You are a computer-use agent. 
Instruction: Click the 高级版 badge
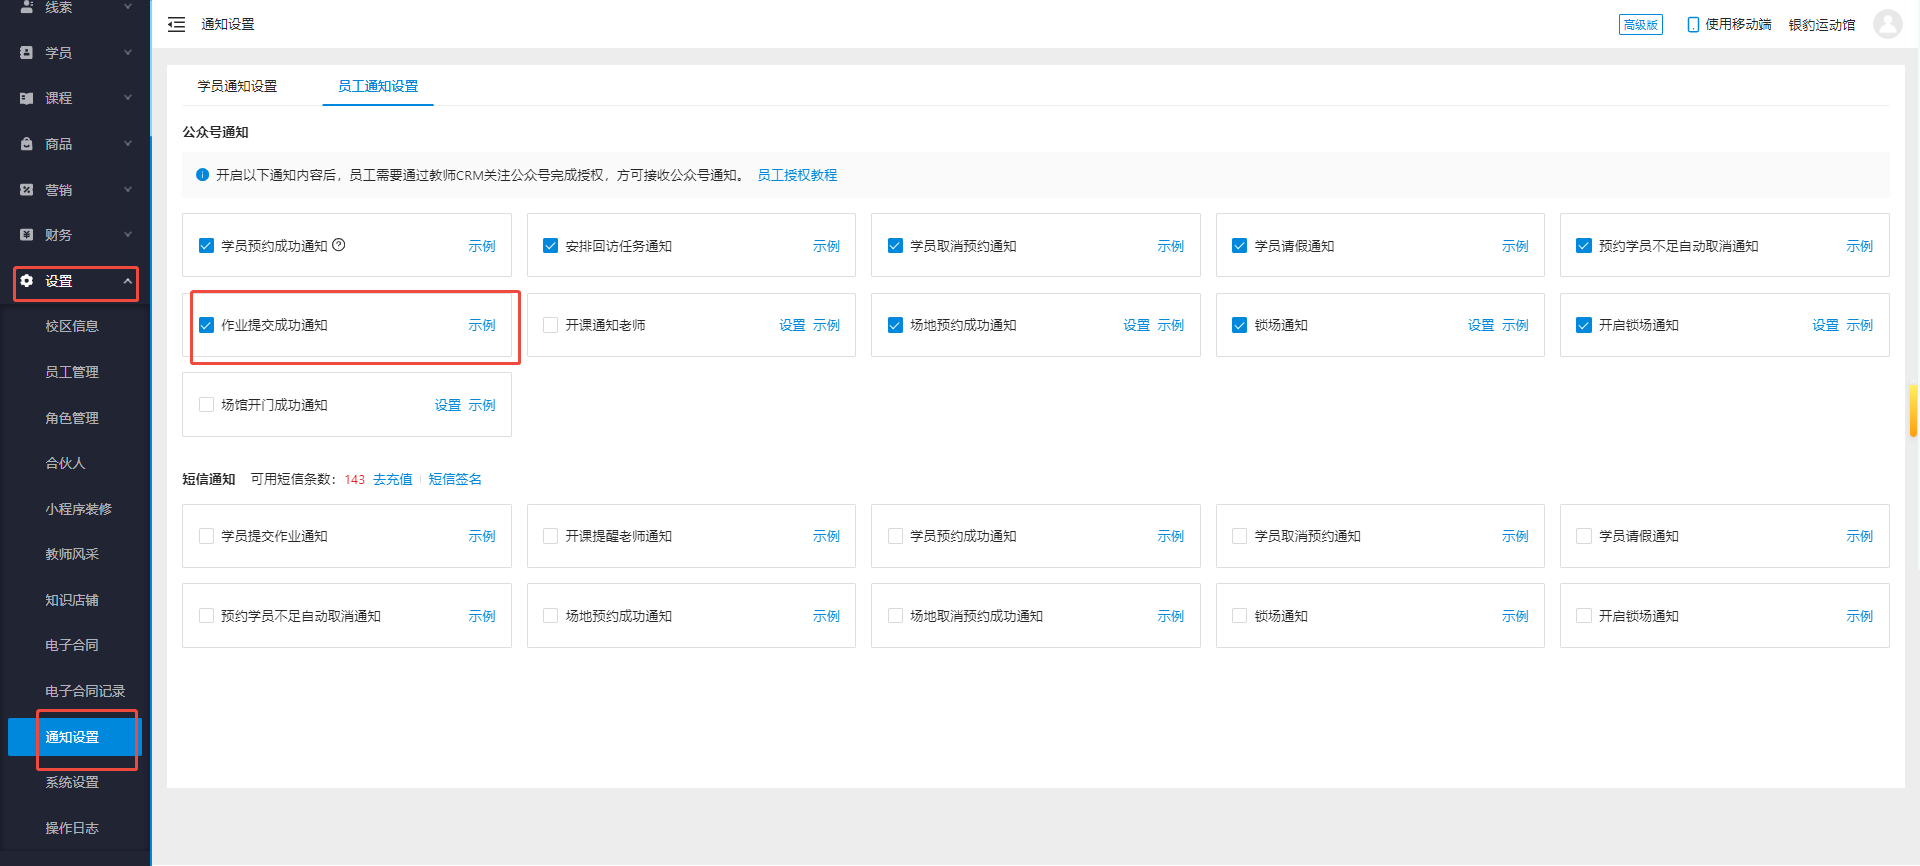1641,24
